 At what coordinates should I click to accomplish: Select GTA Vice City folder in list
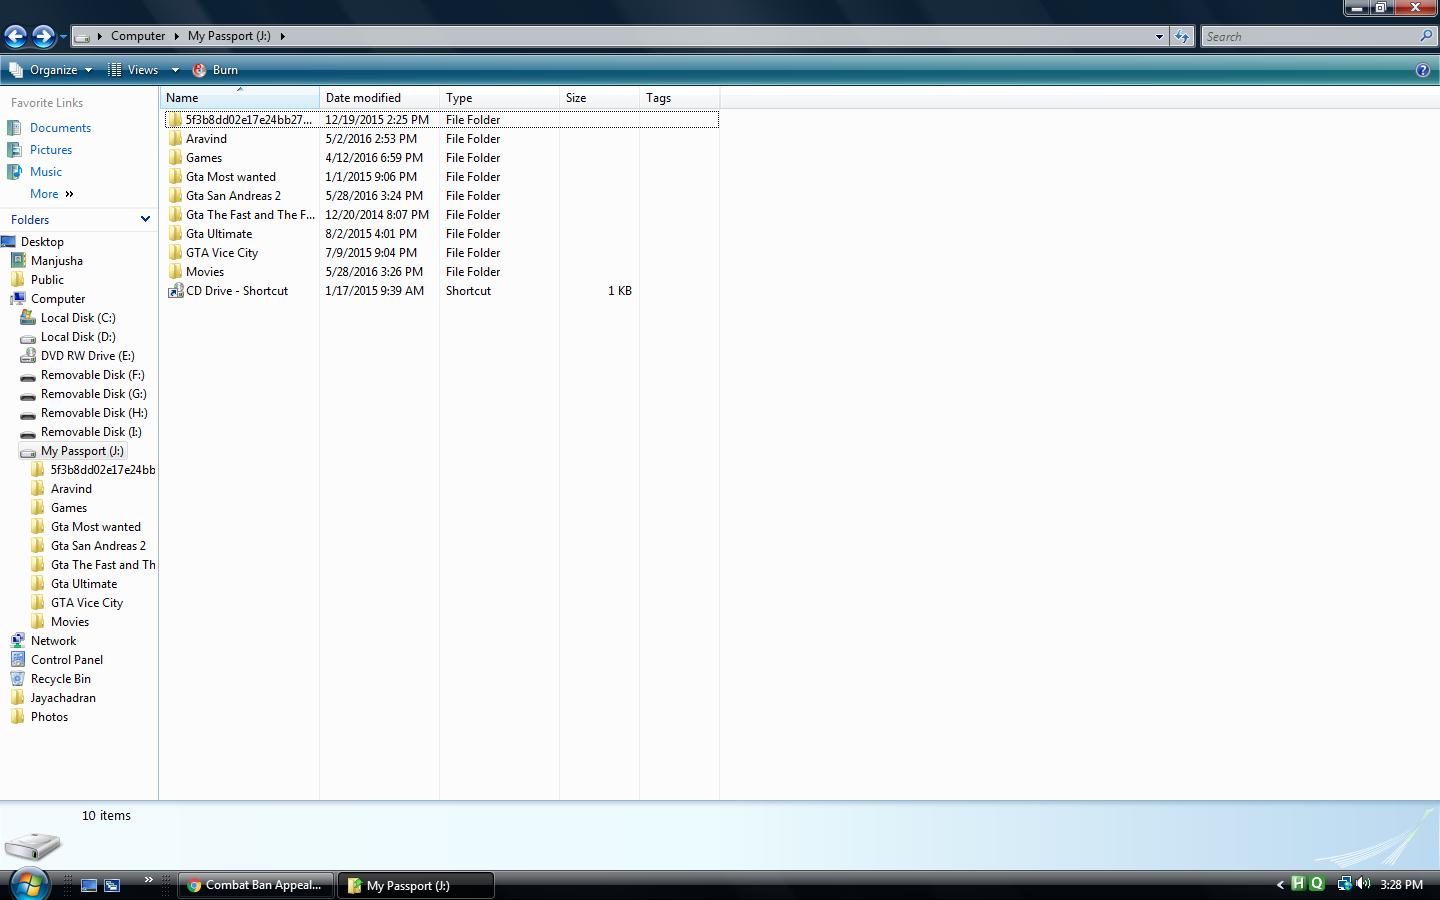(x=221, y=253)
